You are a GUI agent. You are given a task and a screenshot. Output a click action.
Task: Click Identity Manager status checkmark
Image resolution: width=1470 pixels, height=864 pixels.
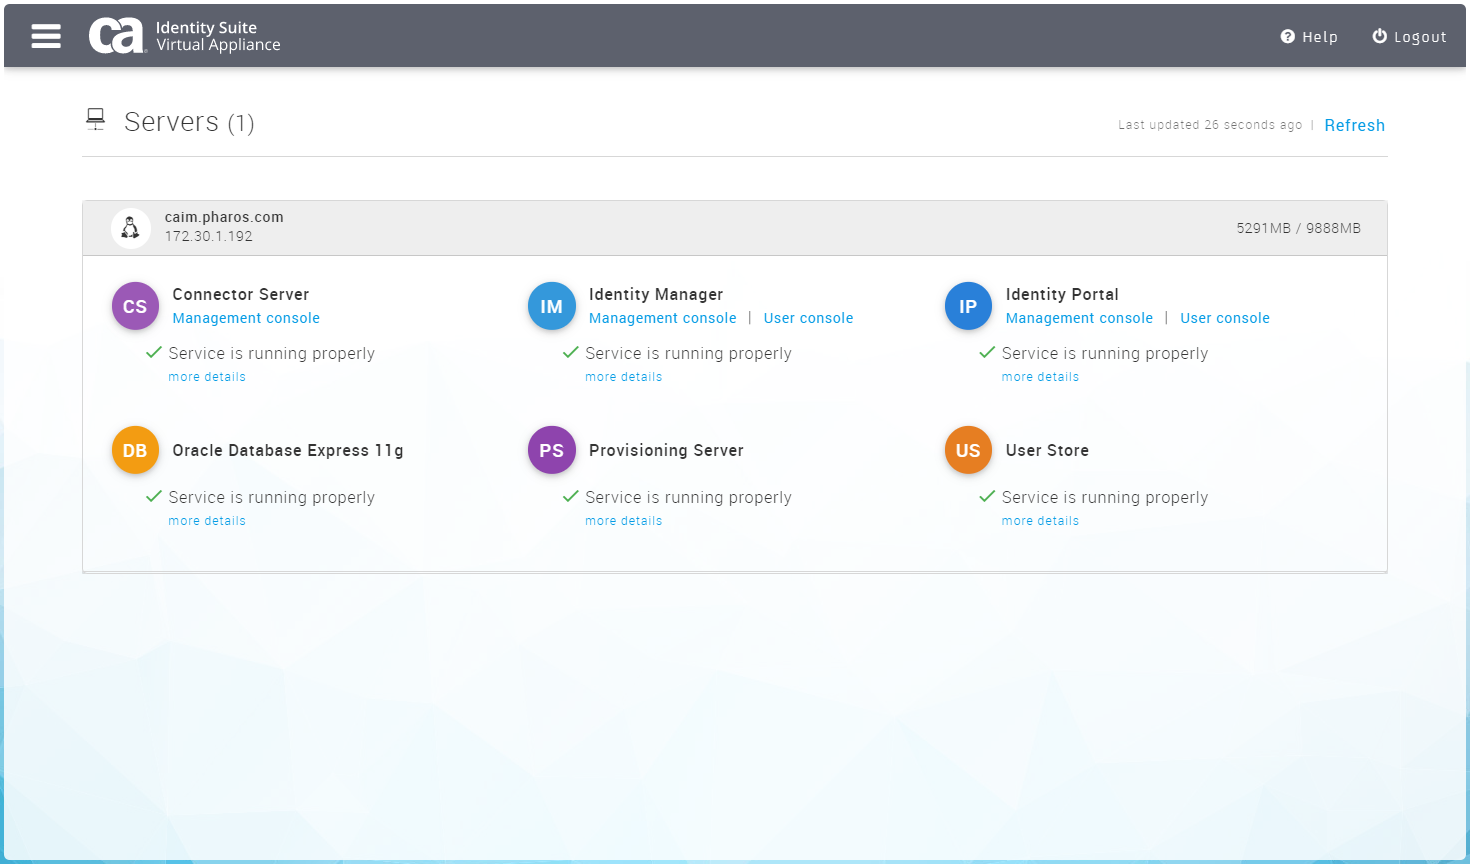coord(571,352)
